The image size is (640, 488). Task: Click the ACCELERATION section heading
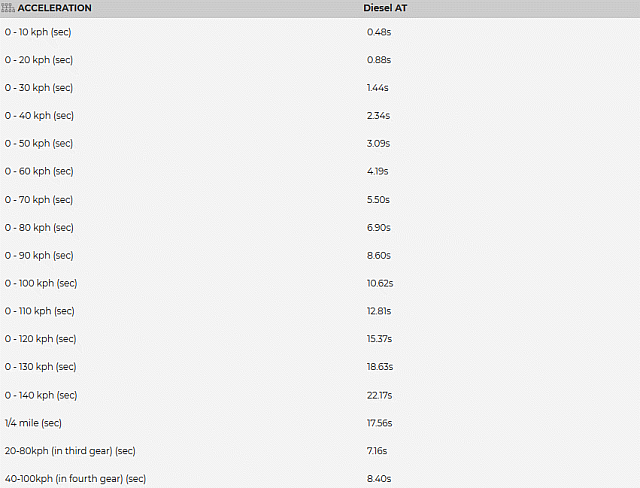[54, 8]
